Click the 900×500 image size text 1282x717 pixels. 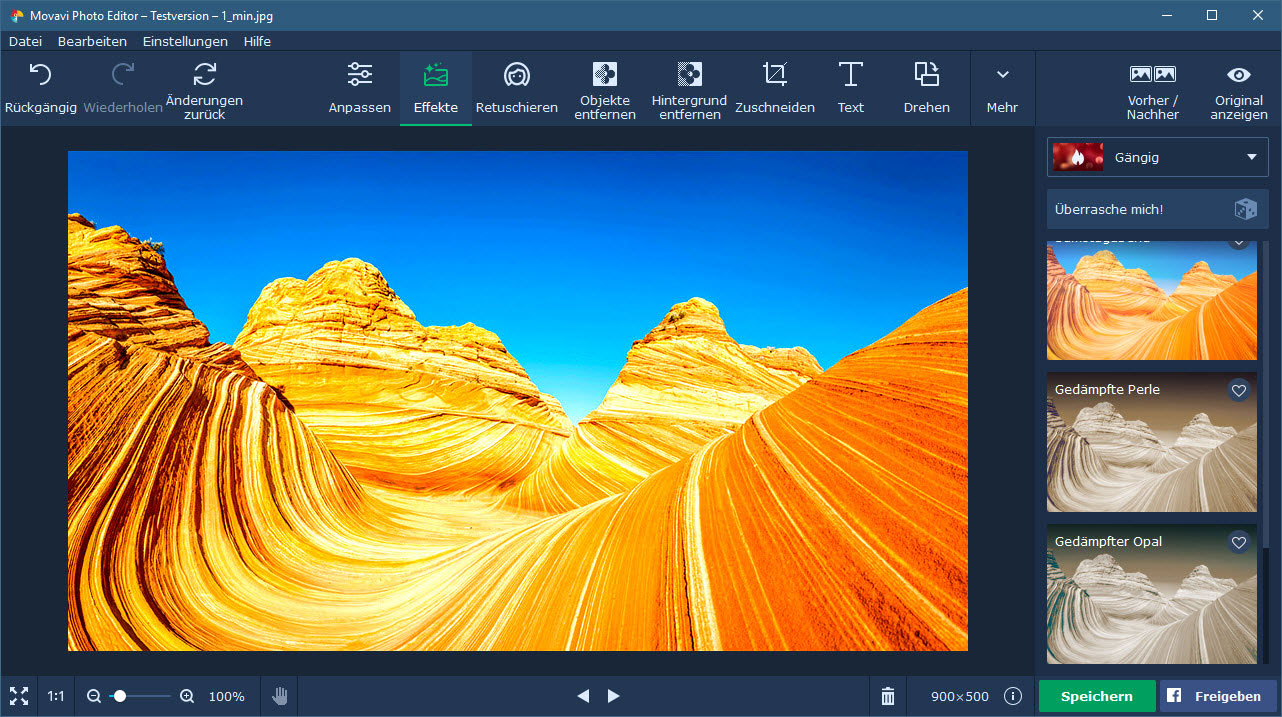click(959, 696)
